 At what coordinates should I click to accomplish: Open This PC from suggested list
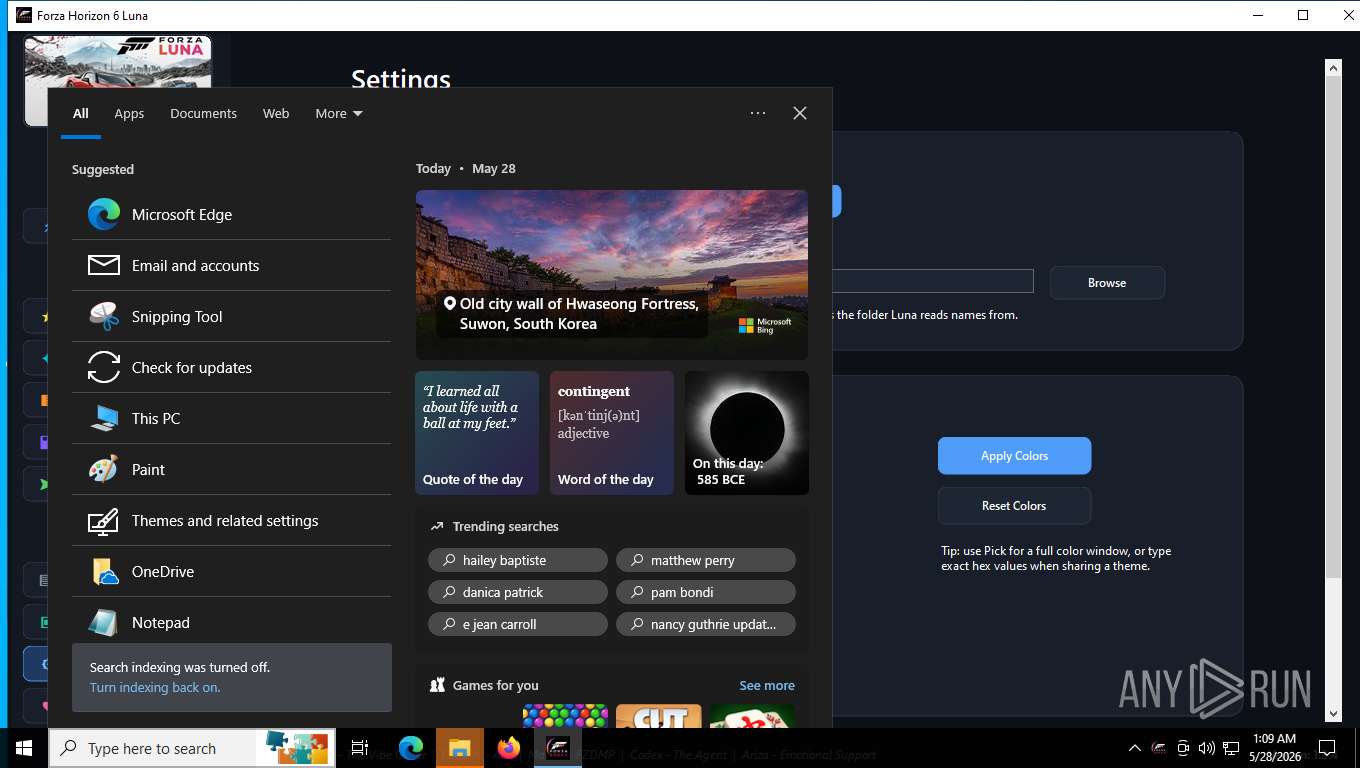coord(231,418)
